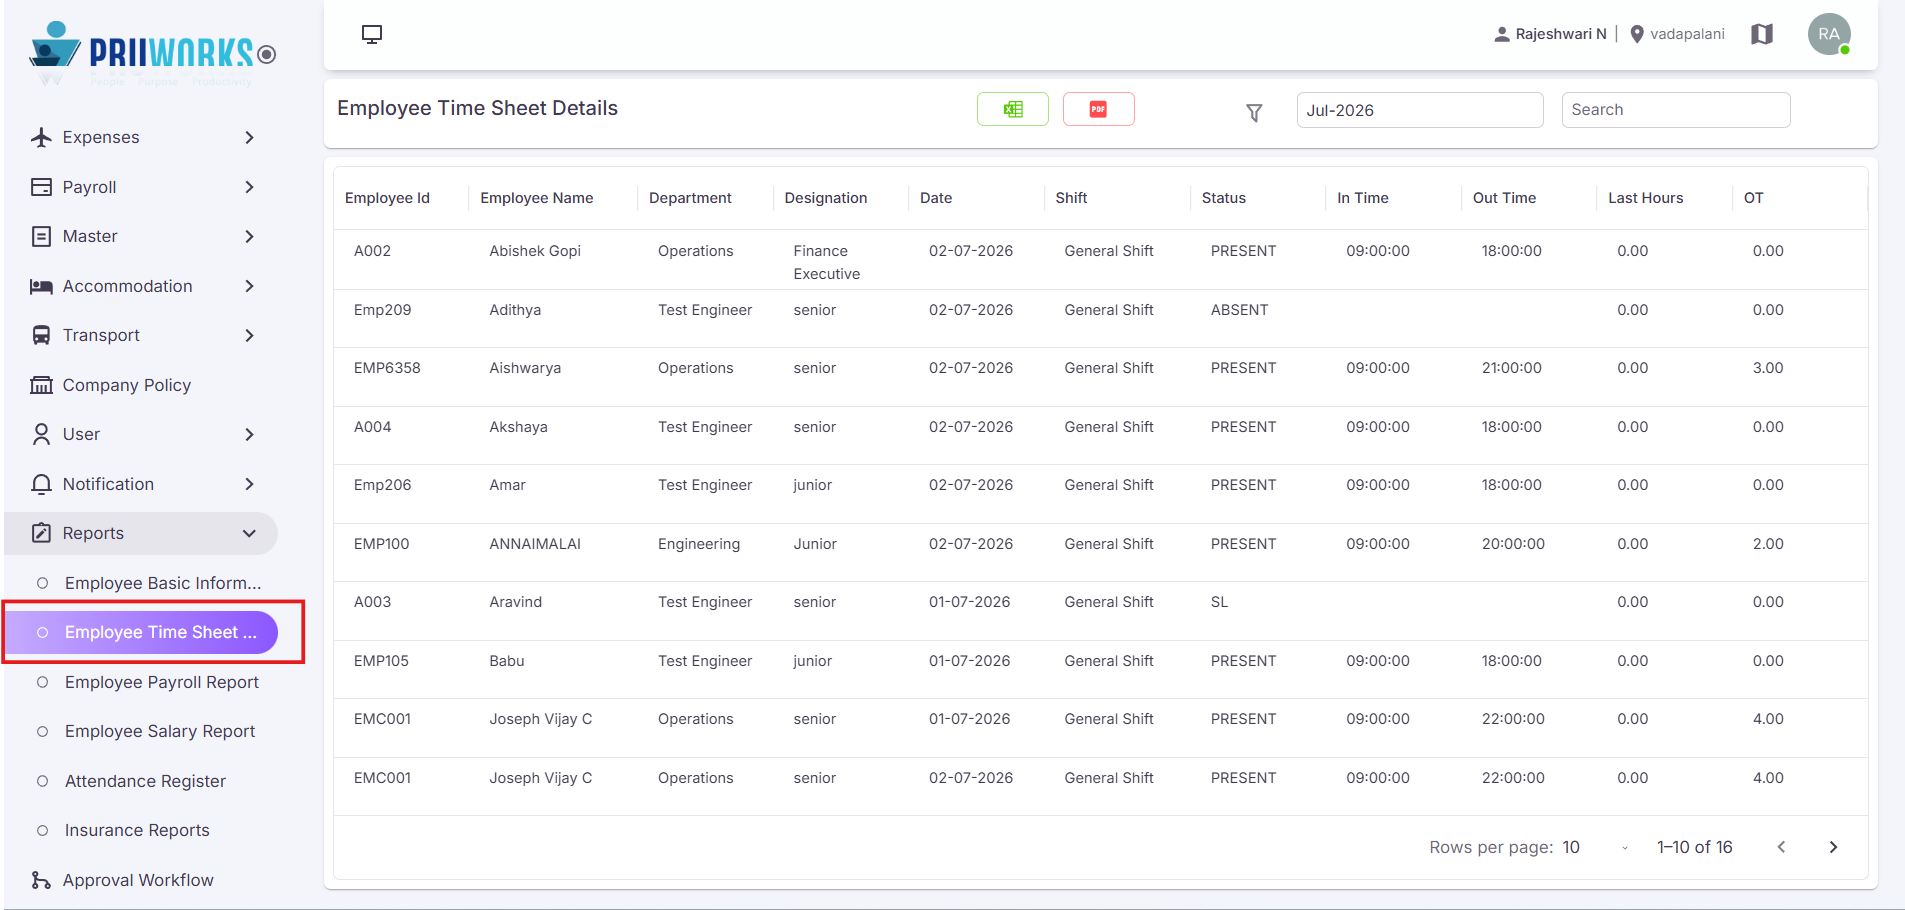This screenshot has width=1905, height=910.
Task: Sort by OT column header
Action: 1753,198
